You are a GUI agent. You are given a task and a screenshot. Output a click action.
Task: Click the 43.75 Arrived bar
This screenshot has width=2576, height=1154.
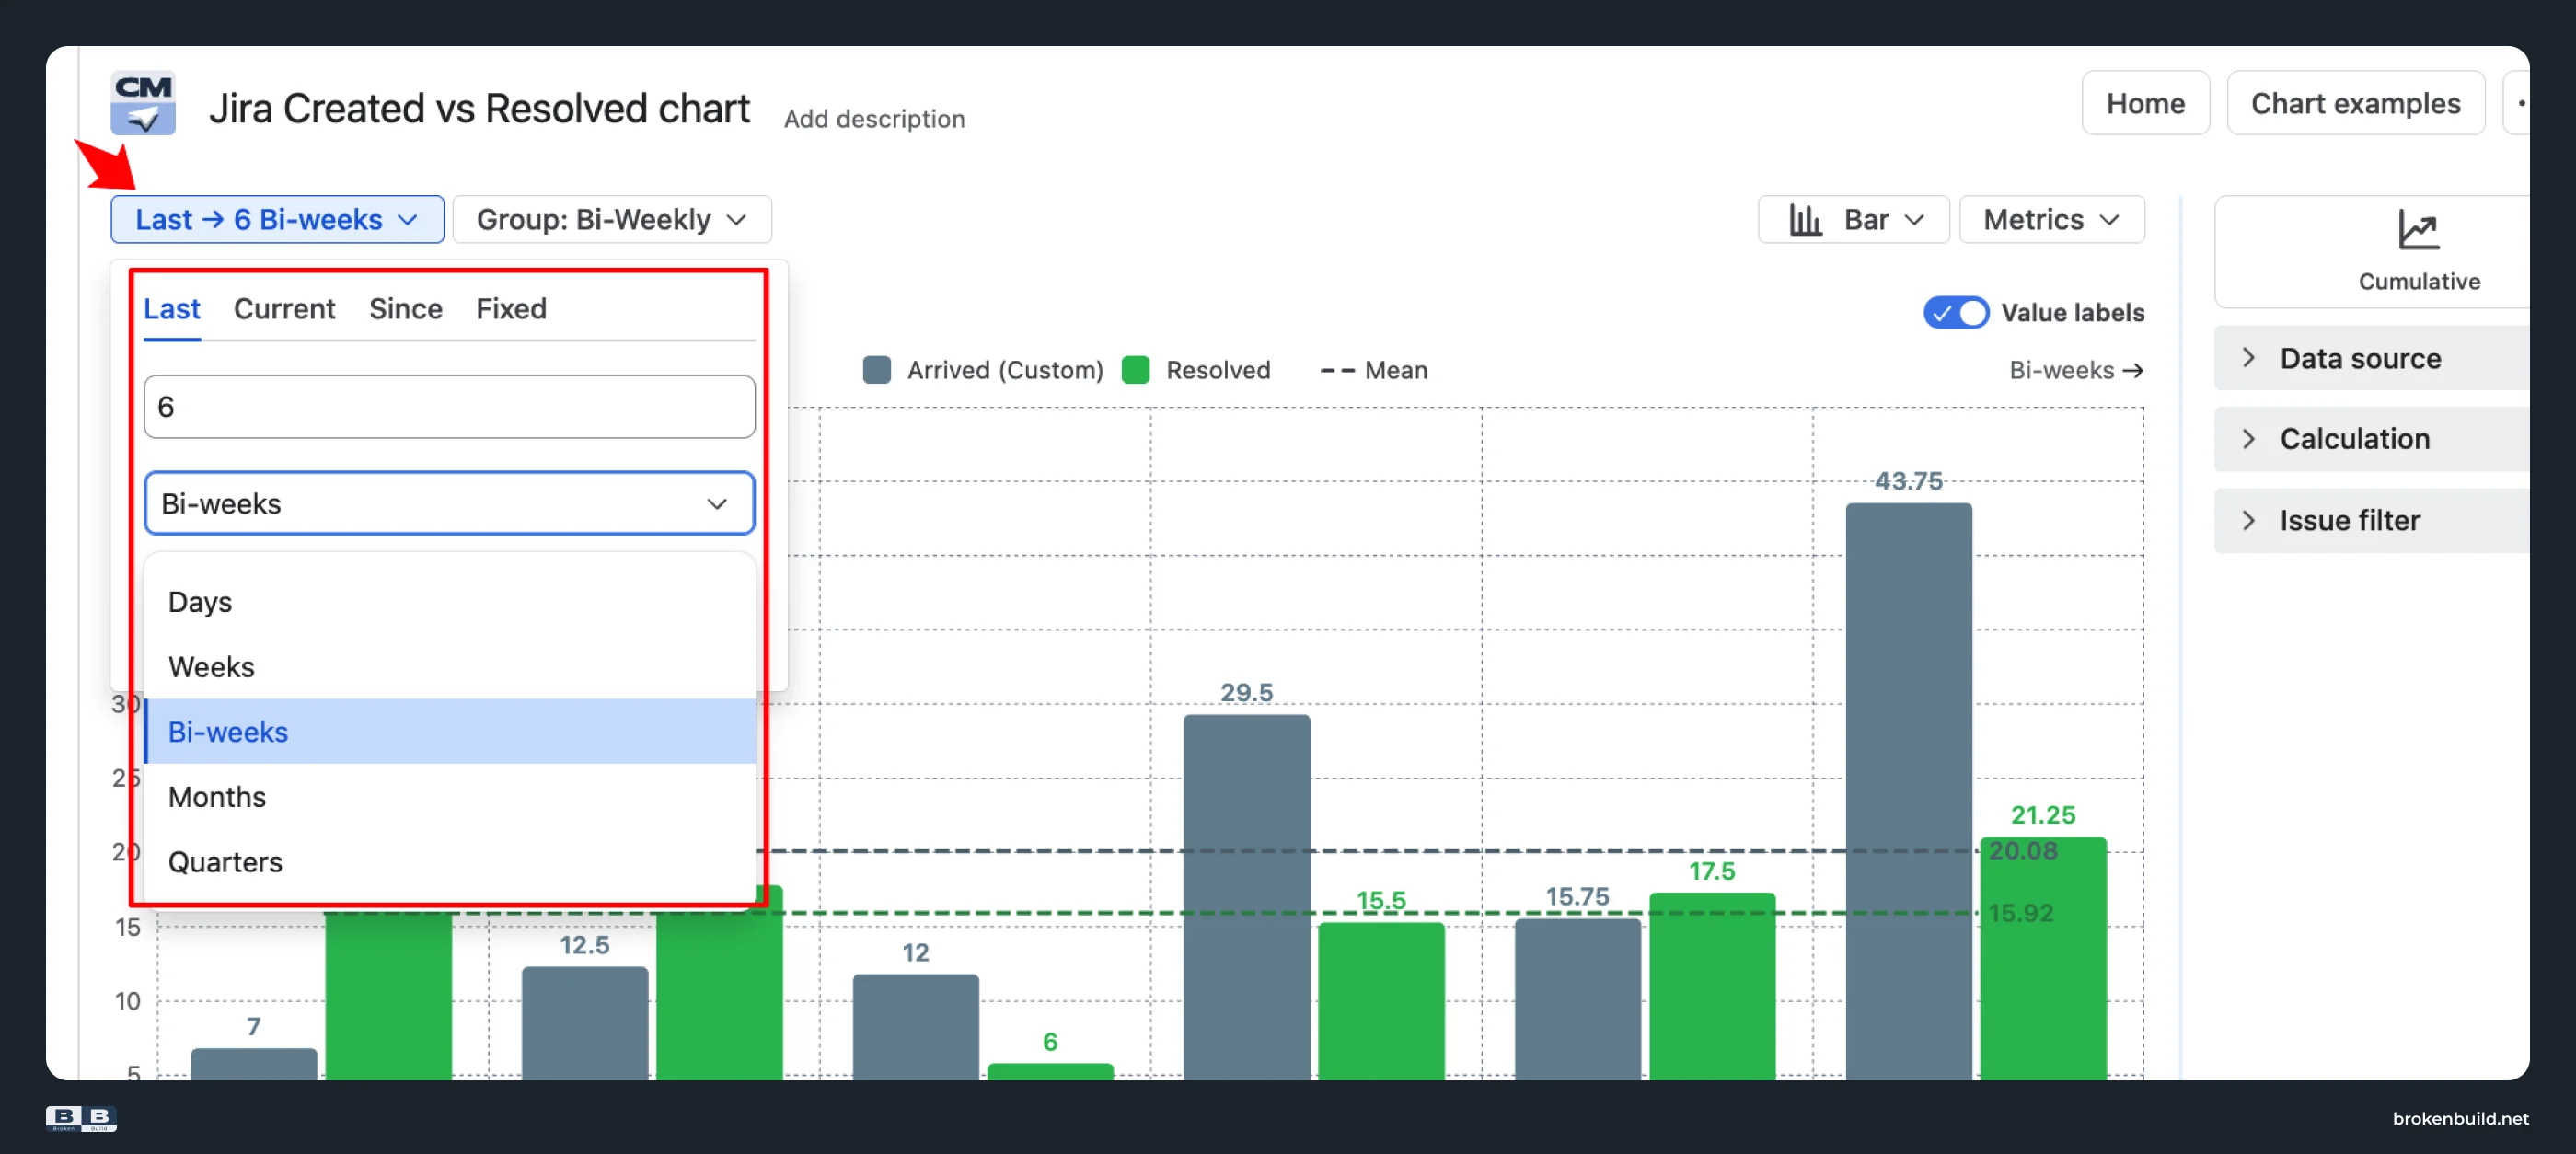(1908, 790)
